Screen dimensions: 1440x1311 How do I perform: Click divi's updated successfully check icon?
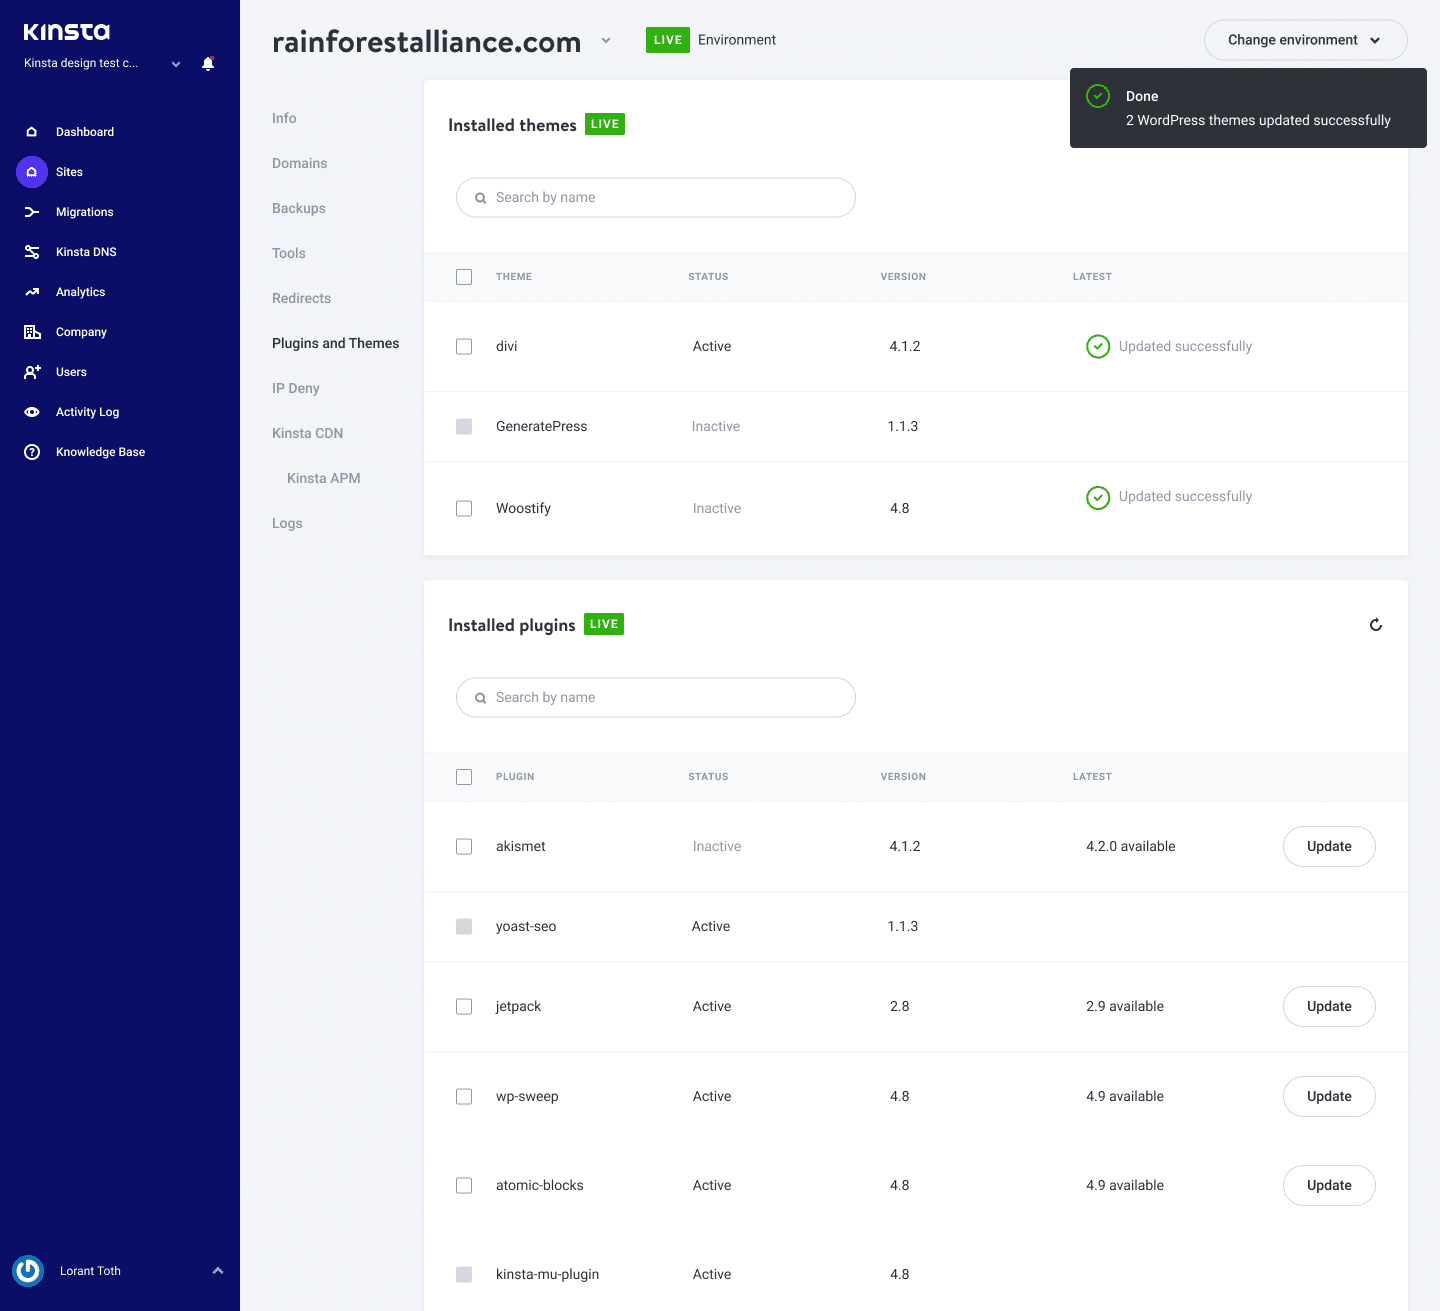1098,347
